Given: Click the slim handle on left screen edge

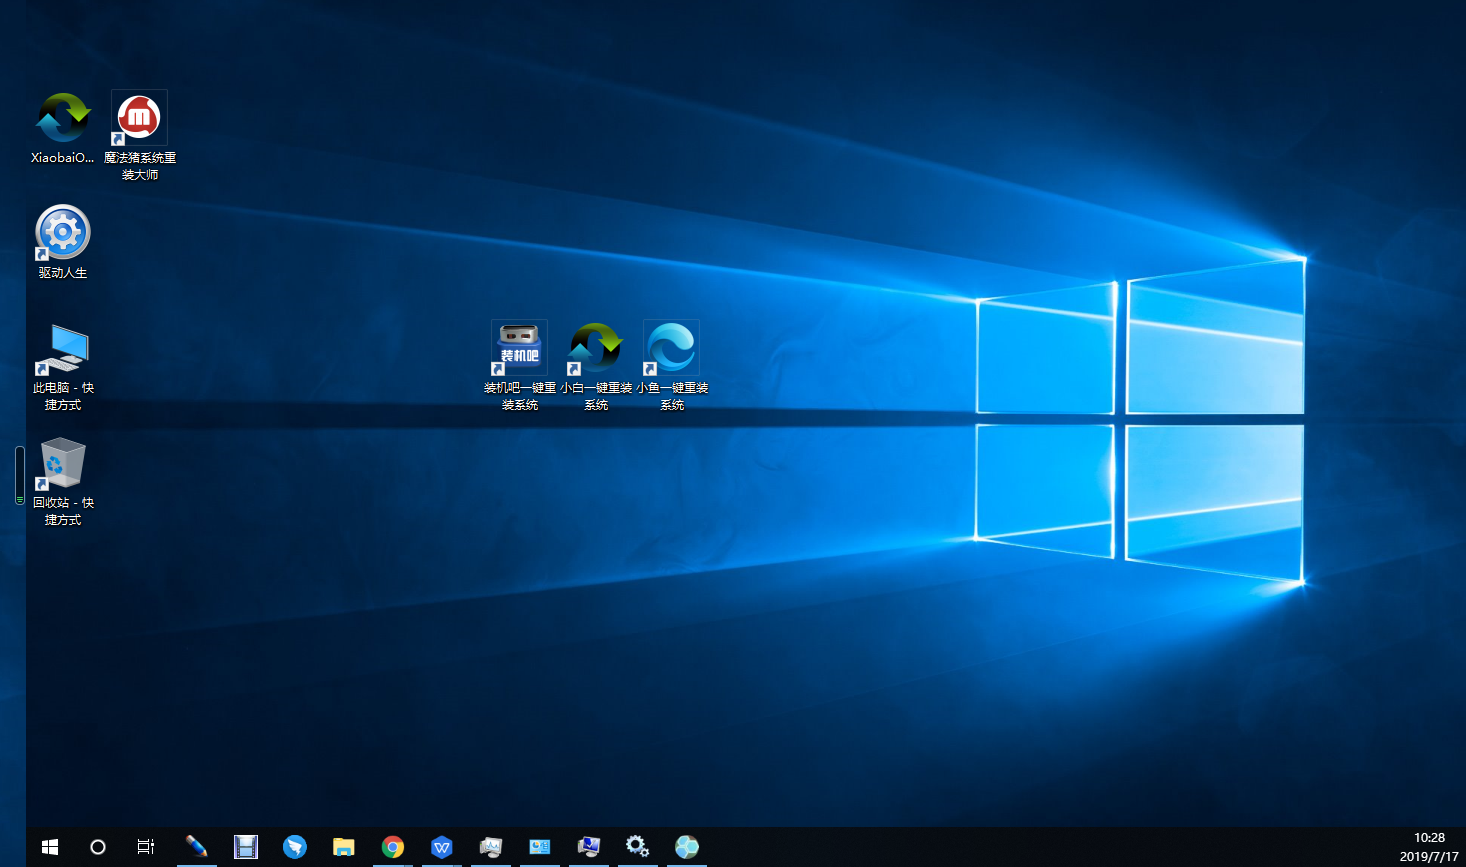Looking at the screenshot, I should click(x=19, y=475).
